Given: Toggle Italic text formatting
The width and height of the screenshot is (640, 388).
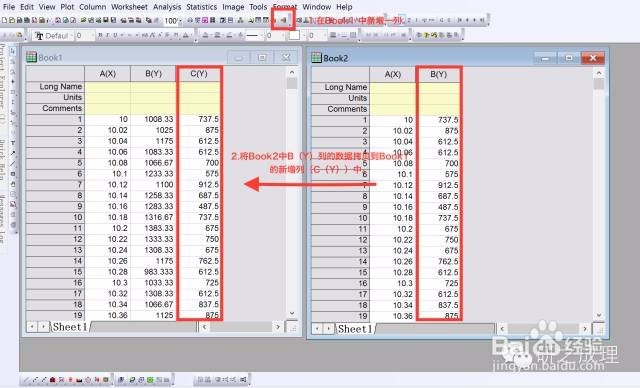Looking at the screenshot, I should click(108, 36).
